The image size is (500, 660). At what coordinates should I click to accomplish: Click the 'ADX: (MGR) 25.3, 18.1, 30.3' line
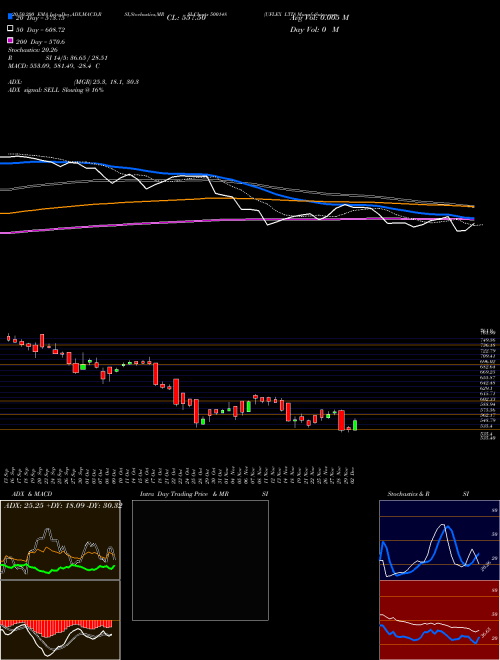pos(73,82)
